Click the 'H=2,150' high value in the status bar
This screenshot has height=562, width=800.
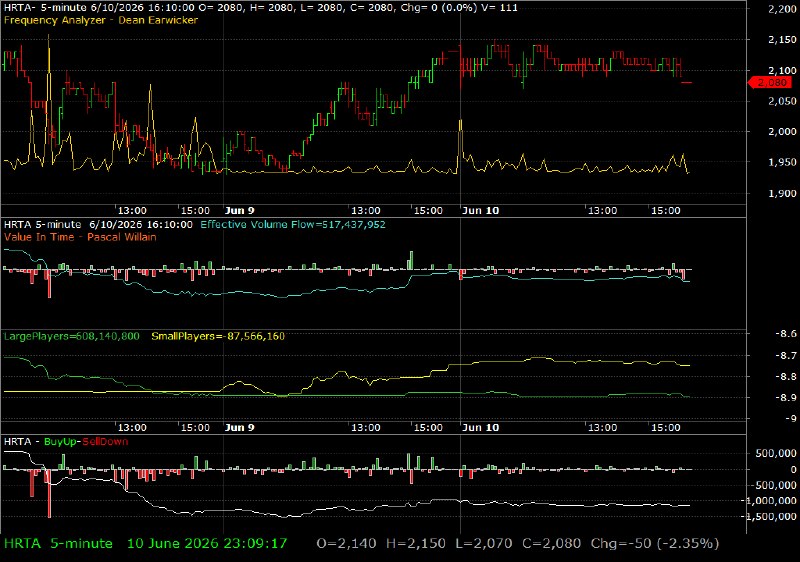coord(416,544)
